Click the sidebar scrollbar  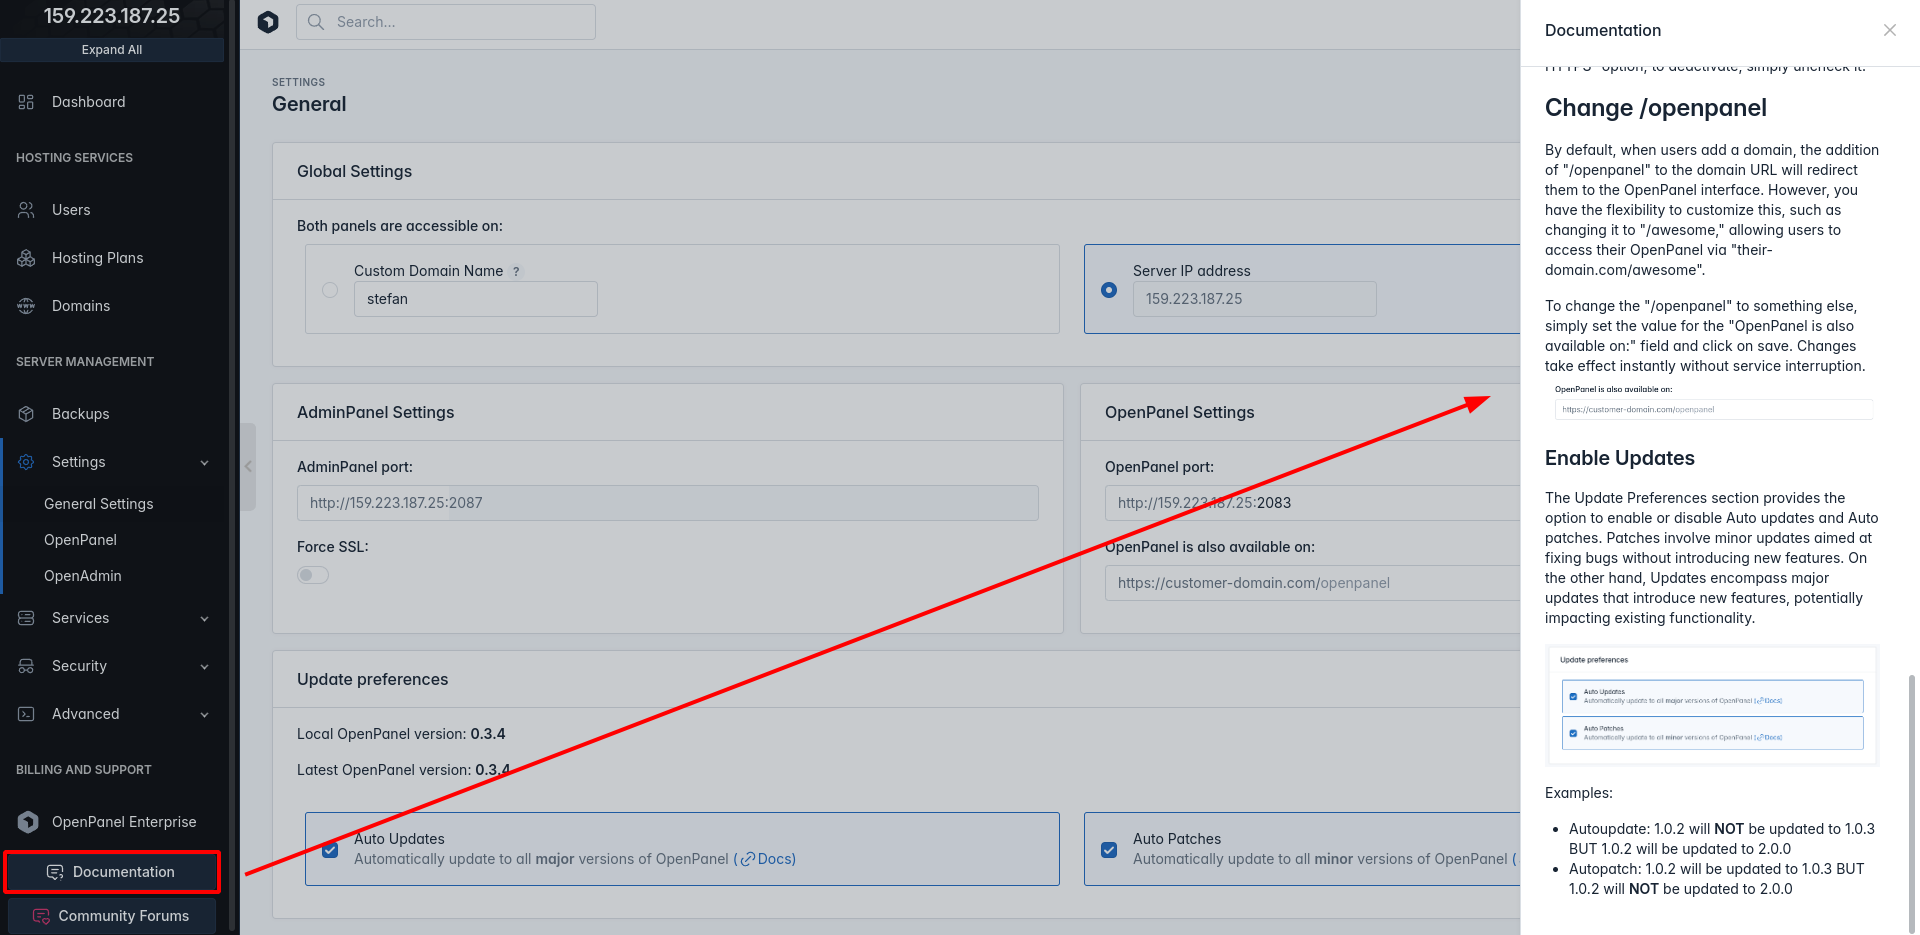point(232,466)
